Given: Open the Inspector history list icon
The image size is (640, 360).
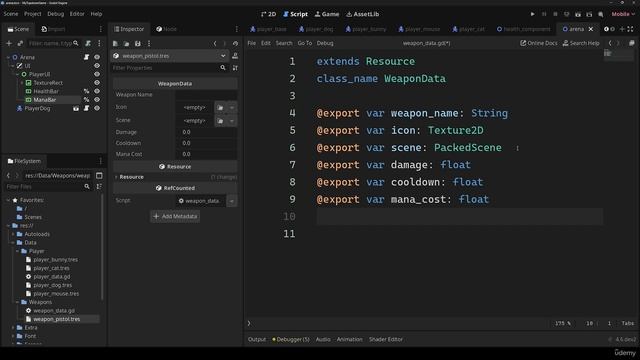Looking at the screenshot, I should click(x=235, y=43).
